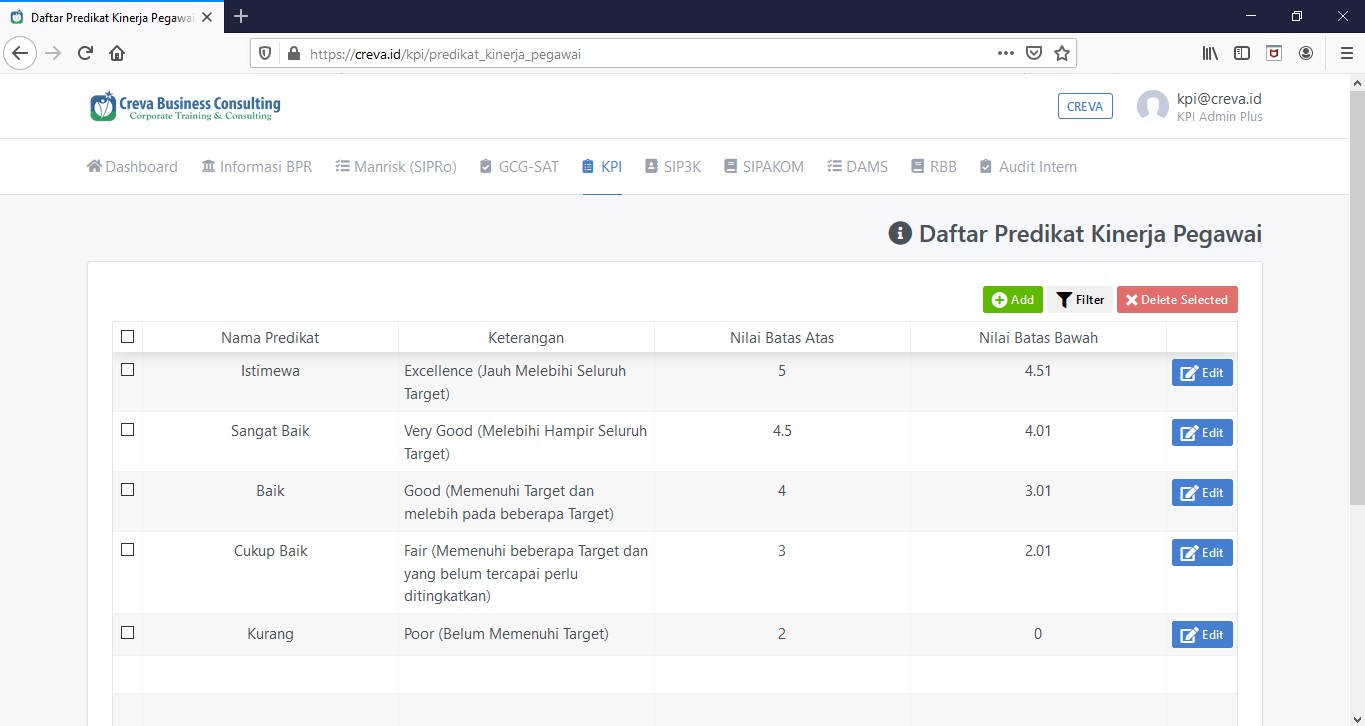Click the Creva Business Consulting logo
1365x726 pixels.
185,106
